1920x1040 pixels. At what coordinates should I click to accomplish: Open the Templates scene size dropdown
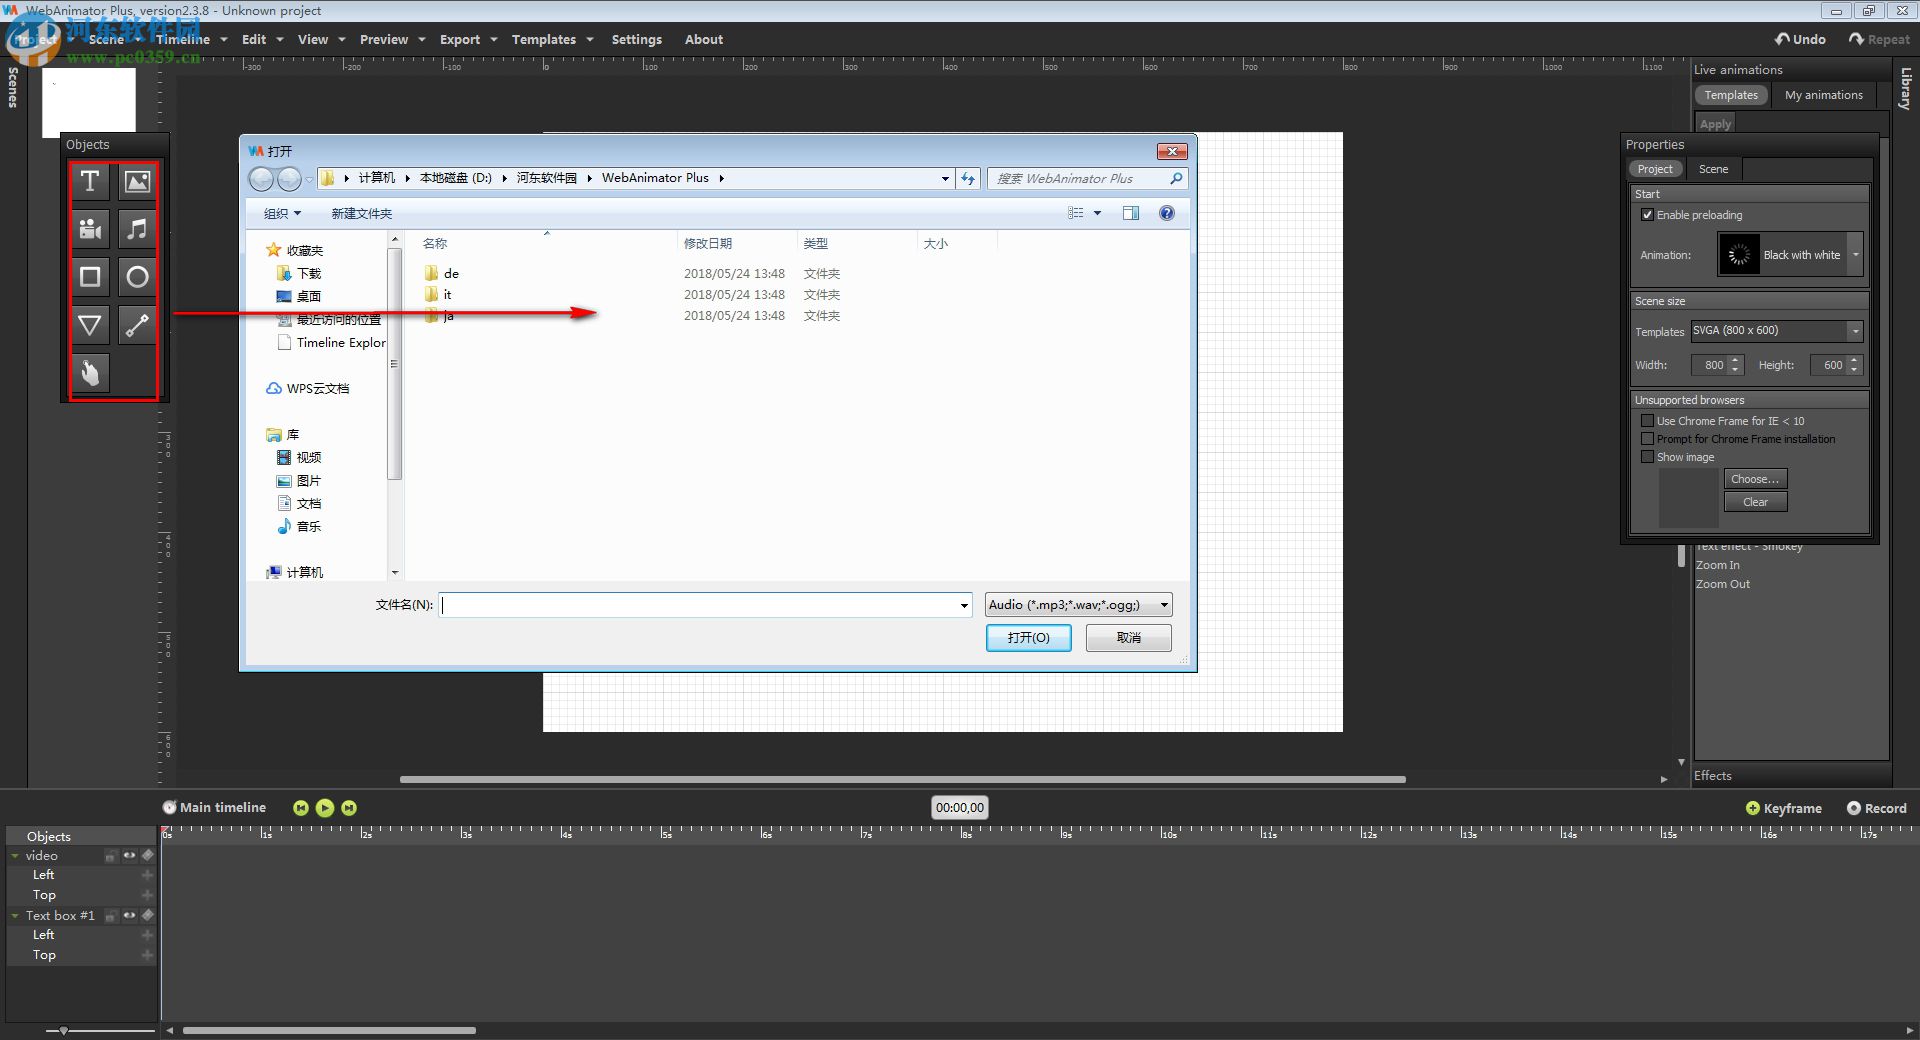tap(1855, 331)
